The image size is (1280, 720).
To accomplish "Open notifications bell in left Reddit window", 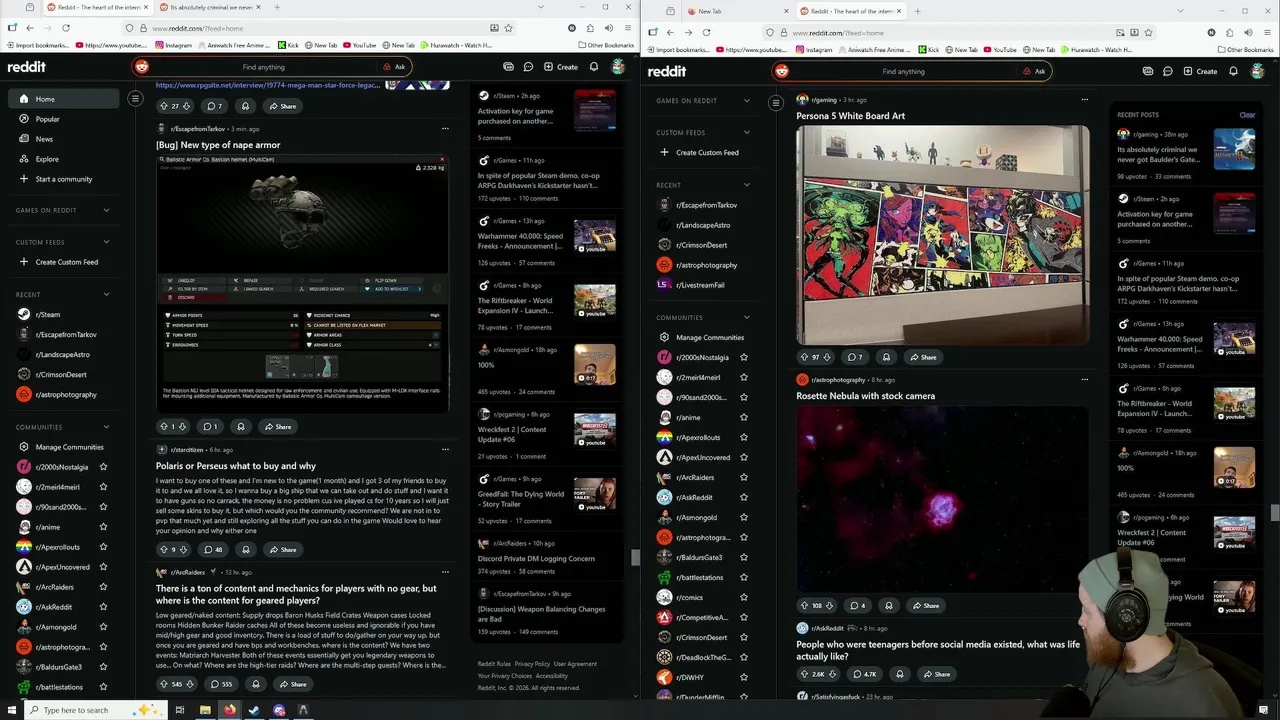I will 594,67.
